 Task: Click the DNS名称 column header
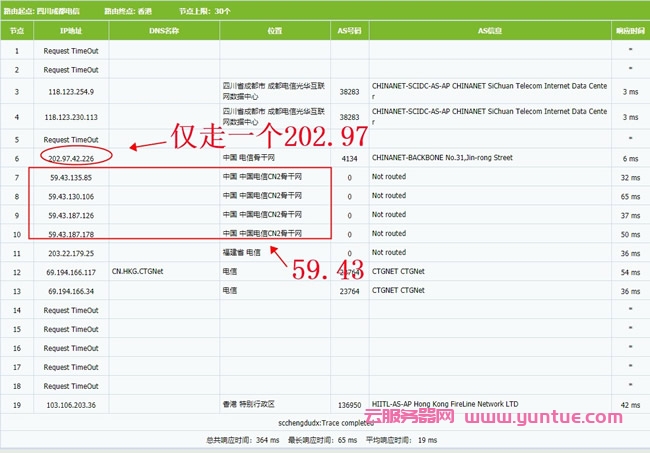[164, 31]
